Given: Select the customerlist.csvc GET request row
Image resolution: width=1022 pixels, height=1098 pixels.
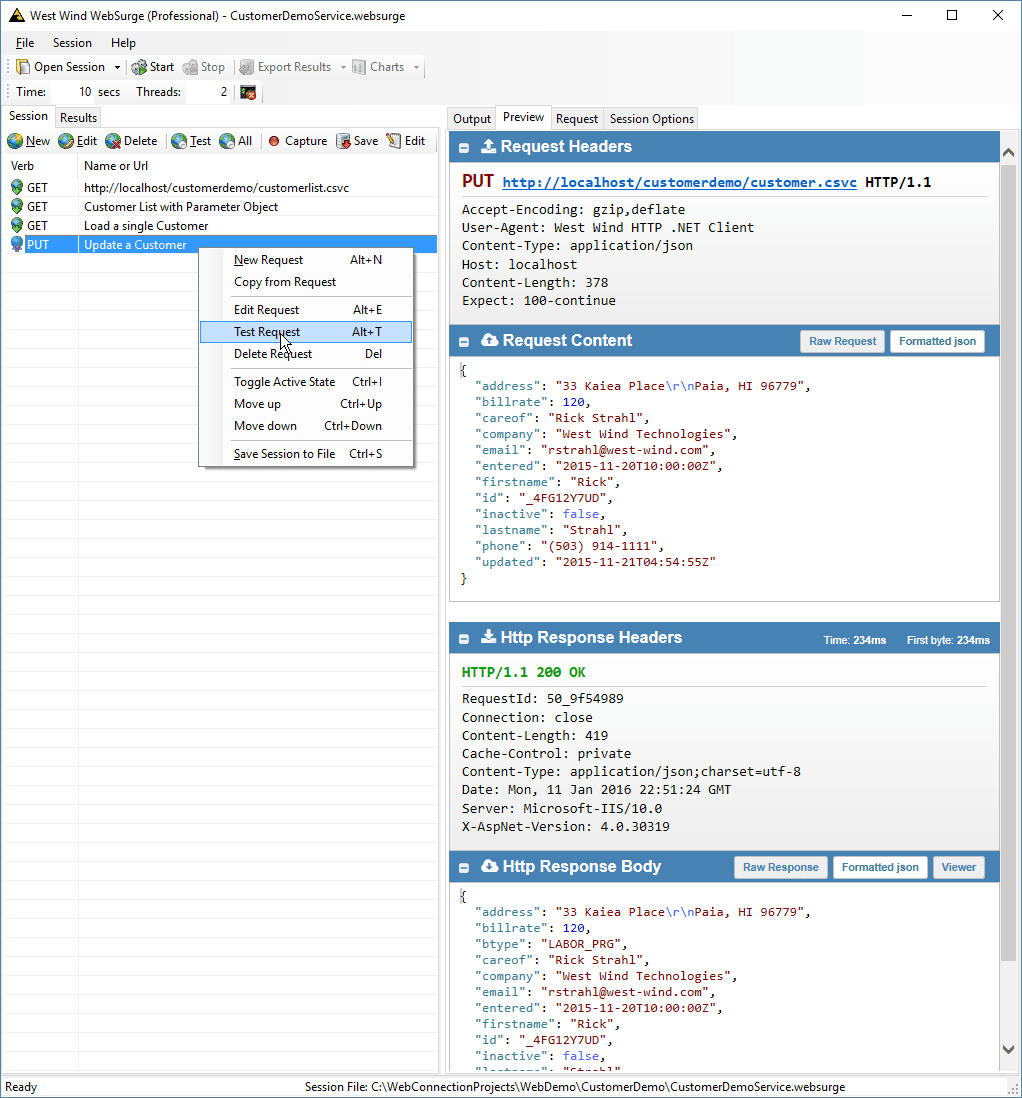Looking at the screenshot, I should coord(223,188).
